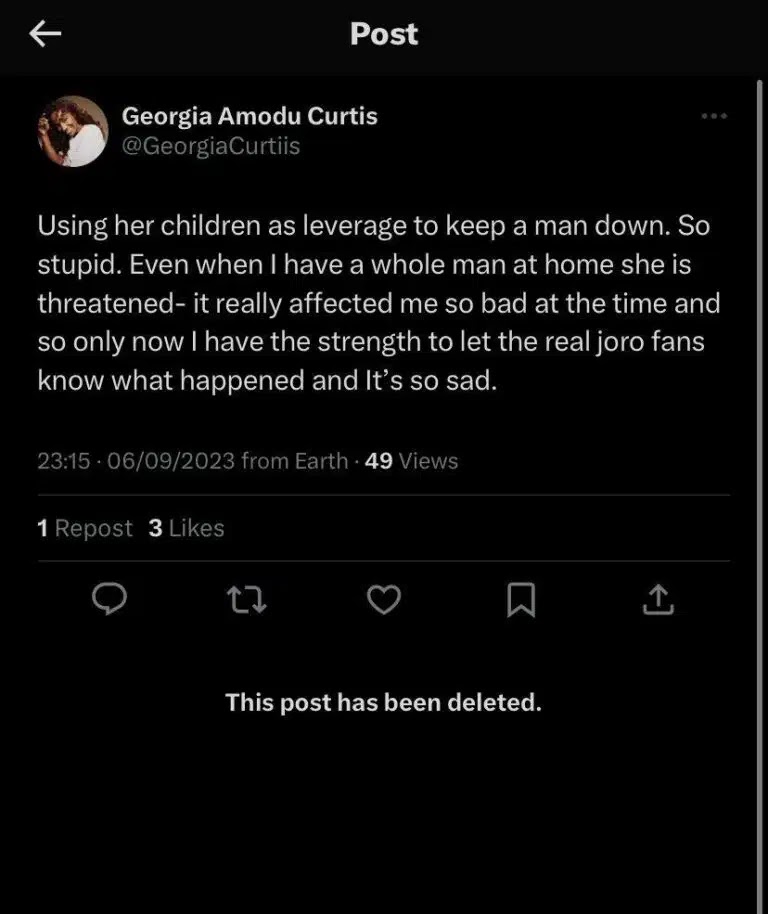Click the Post header title
768x914 pixels.
pos(384,34)
